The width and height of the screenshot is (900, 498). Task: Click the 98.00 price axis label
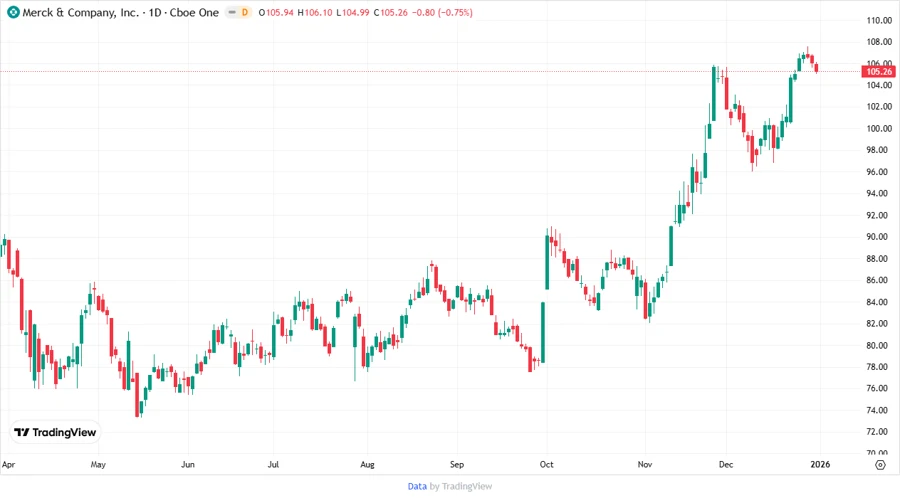coord(879,150)
